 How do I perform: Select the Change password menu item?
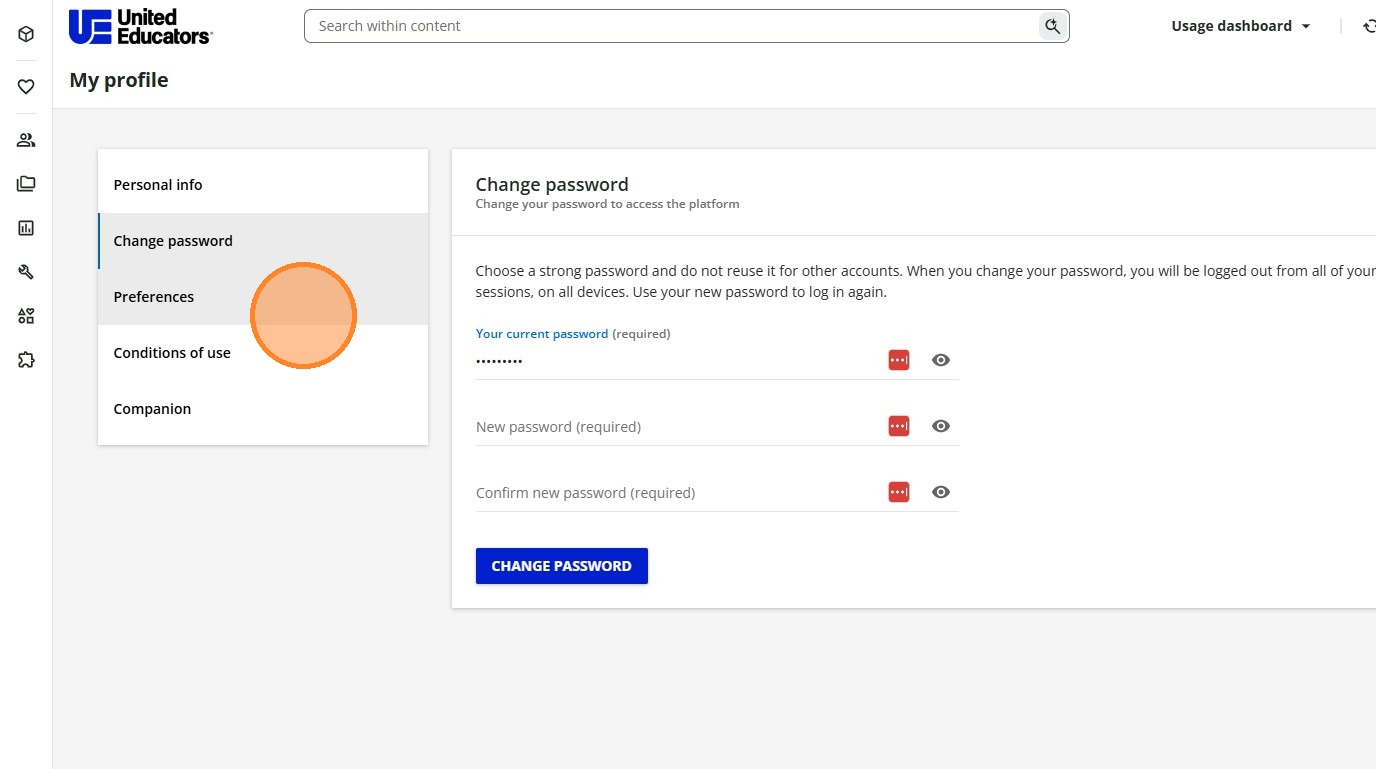pos(263,241)
